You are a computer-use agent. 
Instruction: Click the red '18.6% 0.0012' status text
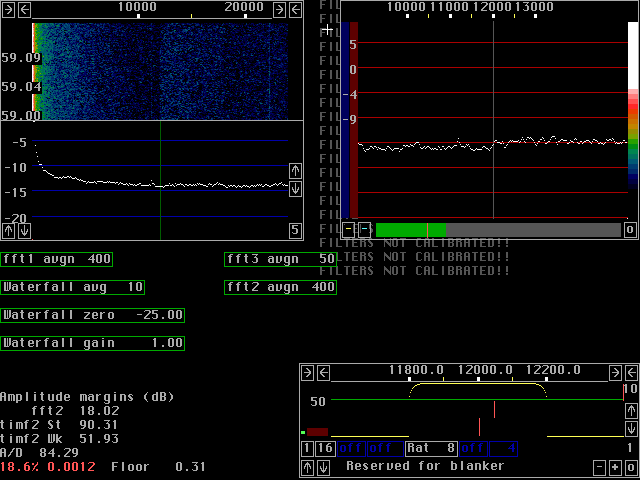pos(48,467)
